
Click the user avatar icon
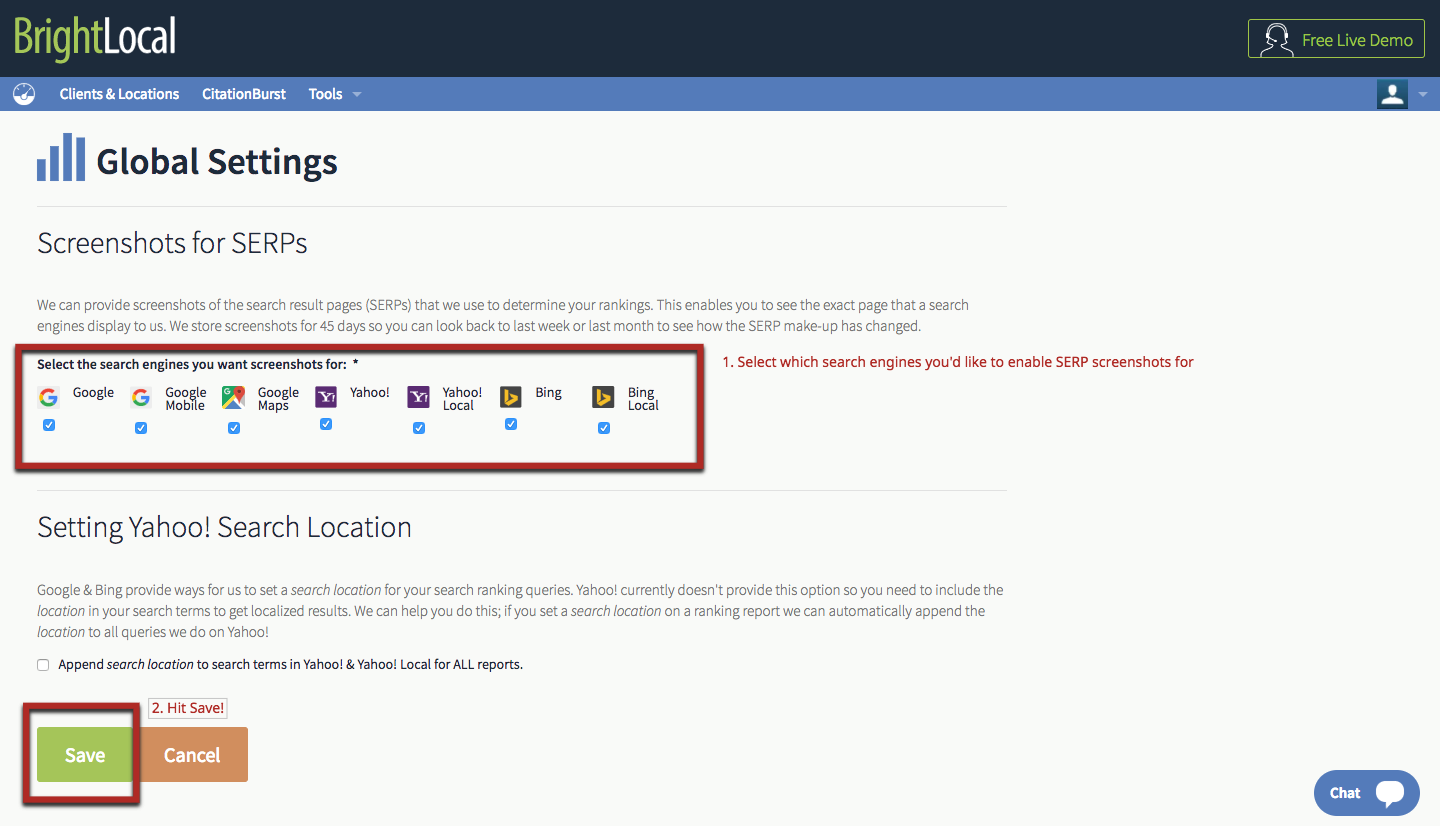point(1392,94)
